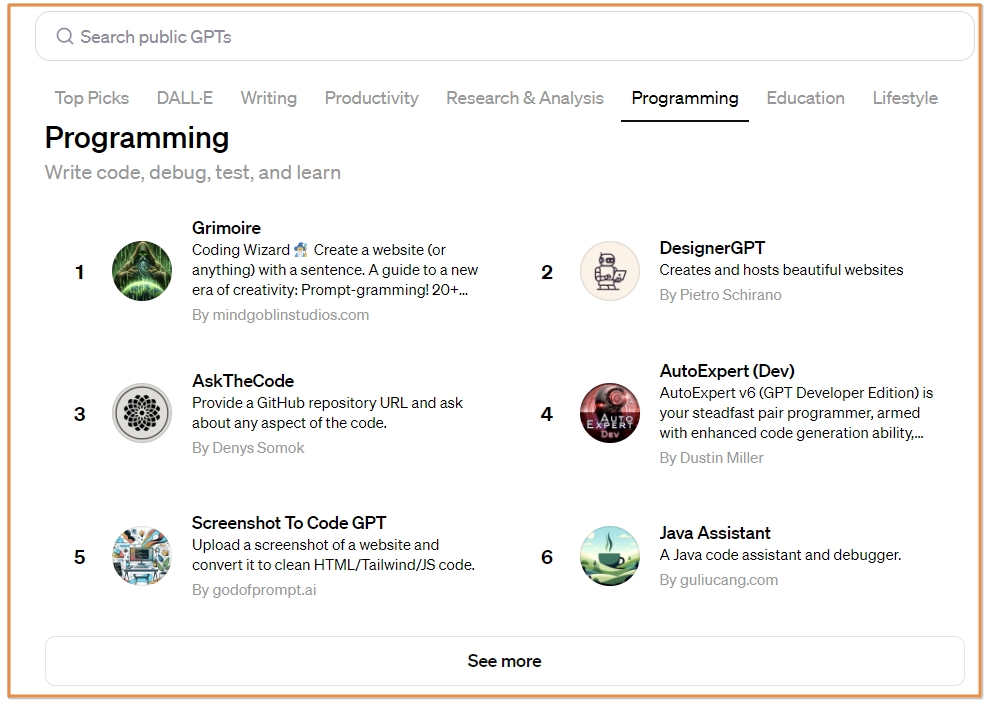Open the Java Assistant title link
Screen dimensions: 998x702
(x=715, y=533)
